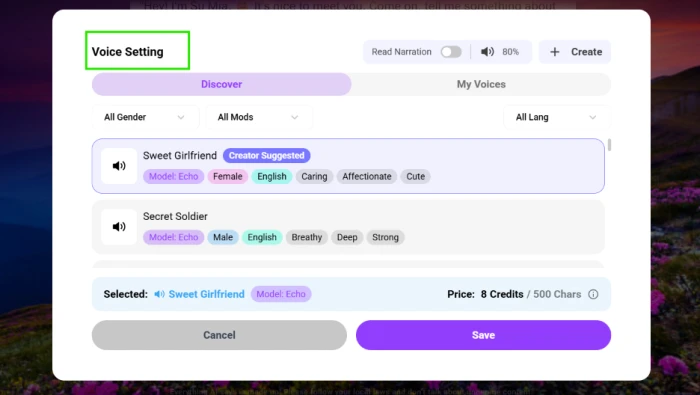Click the plus icon on Create
This screenshot has width=700, height=395.
554,52
